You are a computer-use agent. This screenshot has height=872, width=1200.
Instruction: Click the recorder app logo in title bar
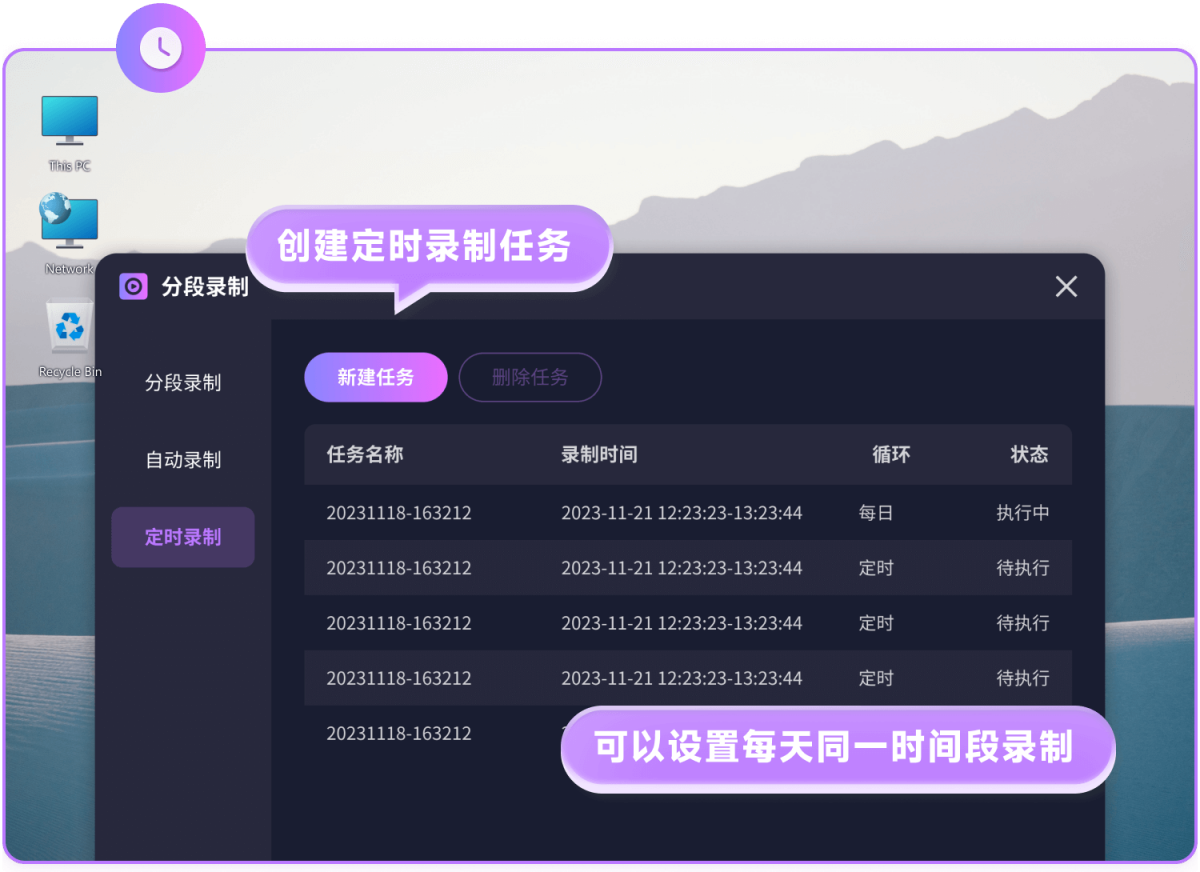133,287
